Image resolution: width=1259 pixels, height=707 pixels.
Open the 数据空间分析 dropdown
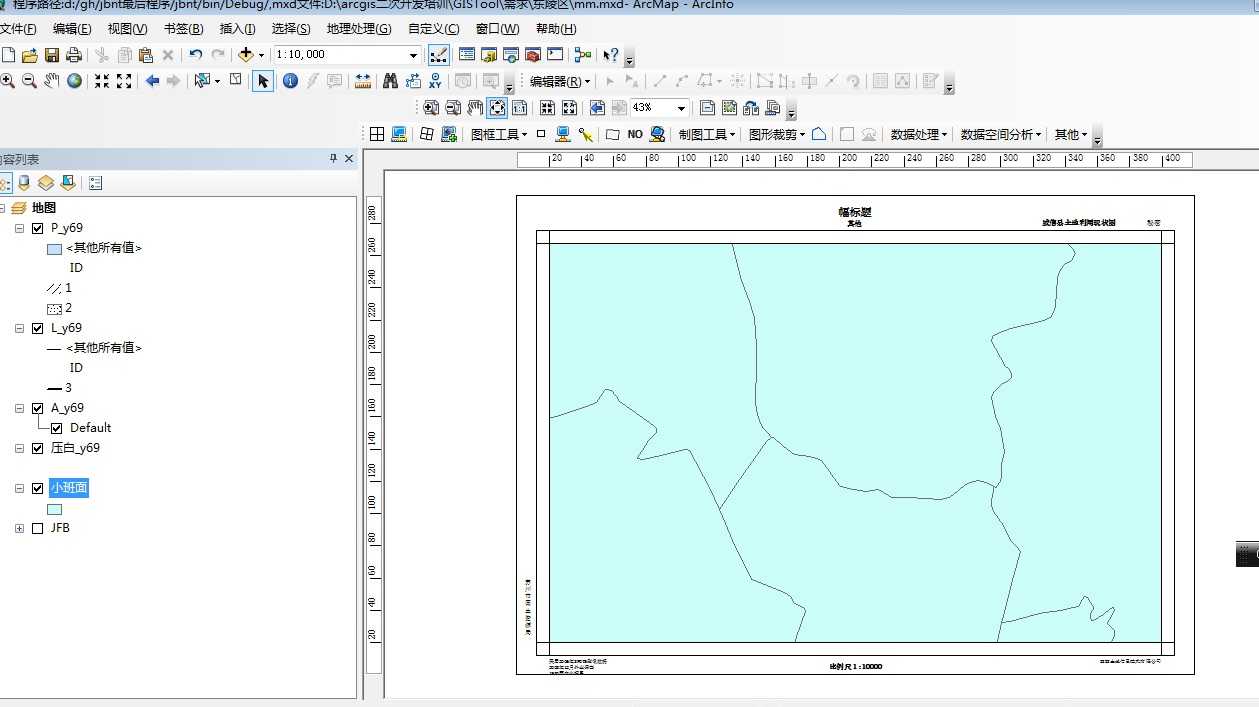pyautogui.click(x=1001, y=134)
